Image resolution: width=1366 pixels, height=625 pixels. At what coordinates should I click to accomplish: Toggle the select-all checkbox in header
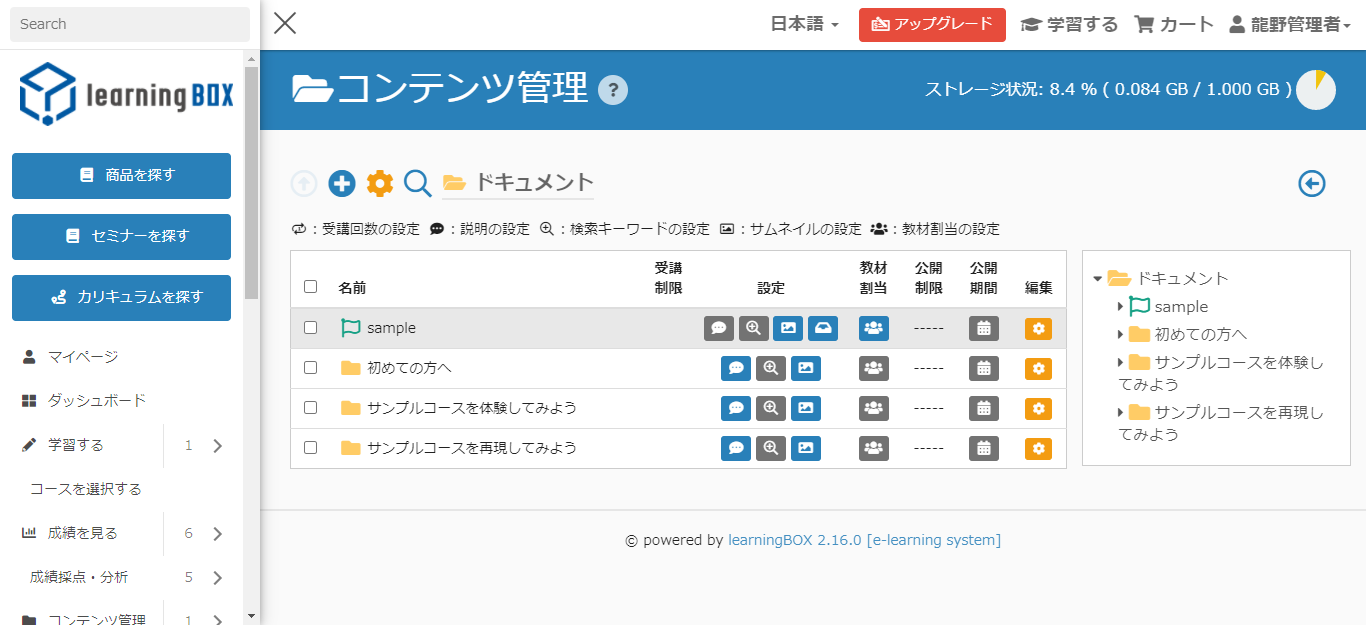click(310, 287)
